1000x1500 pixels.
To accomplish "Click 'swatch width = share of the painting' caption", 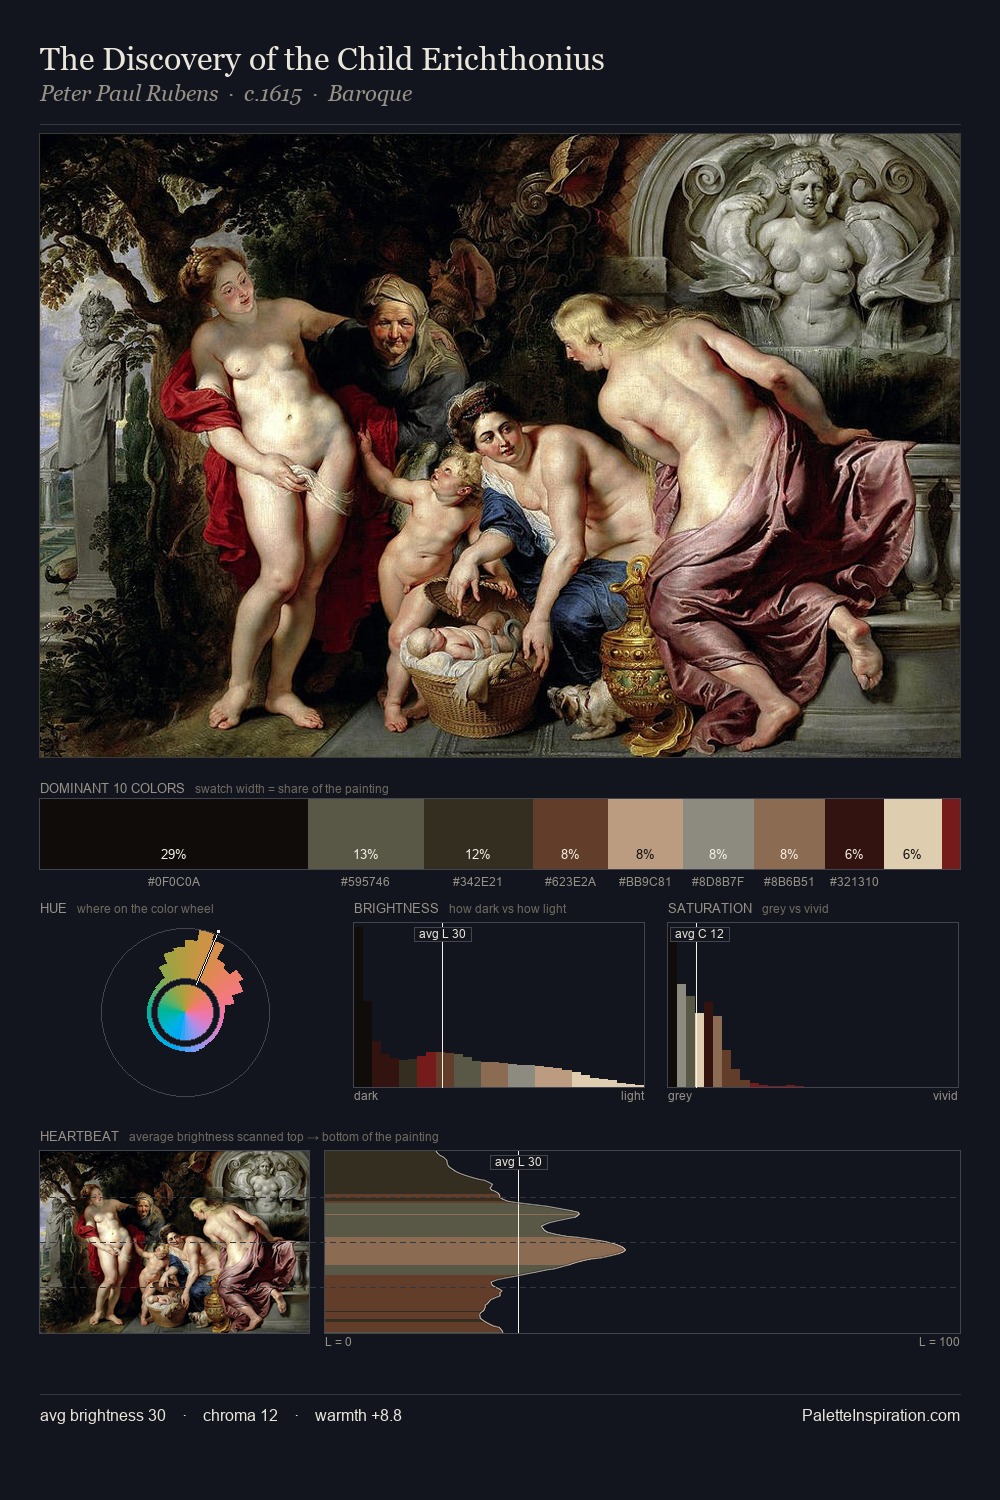I will point(292,789).
